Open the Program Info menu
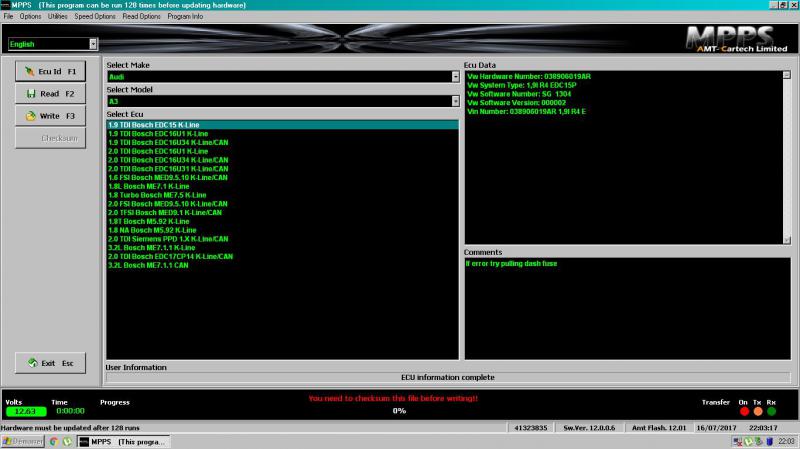Image resolution: width=800 pixels, height=449 pixels. pos(185,16)
